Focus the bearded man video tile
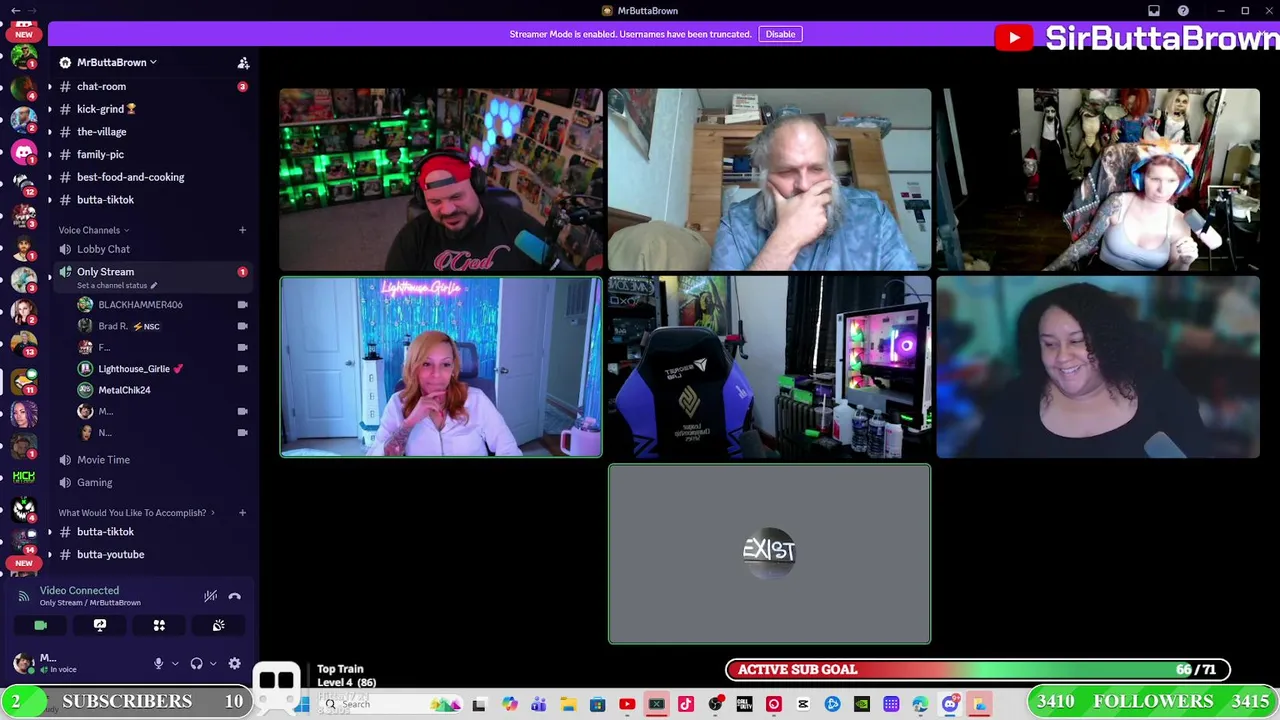1280x720 pixels. click(769, 179)
